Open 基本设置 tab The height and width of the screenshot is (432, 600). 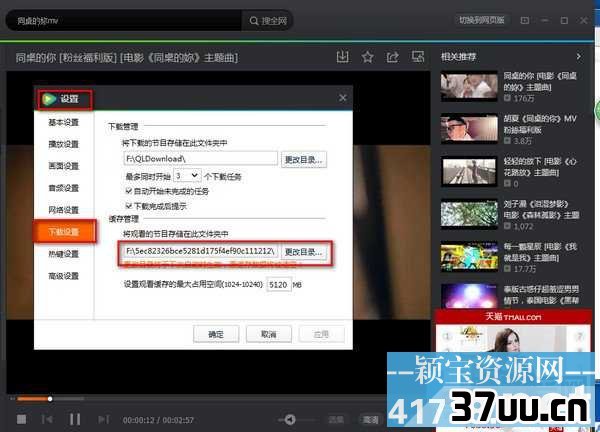tap(64, 122)
